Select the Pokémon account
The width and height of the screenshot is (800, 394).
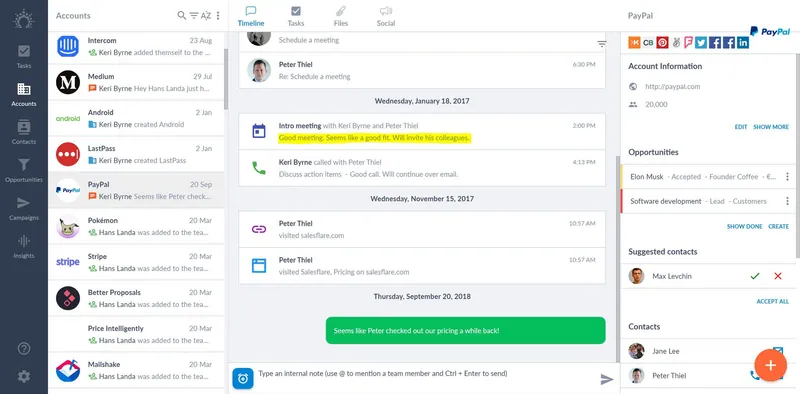point(136,226)
